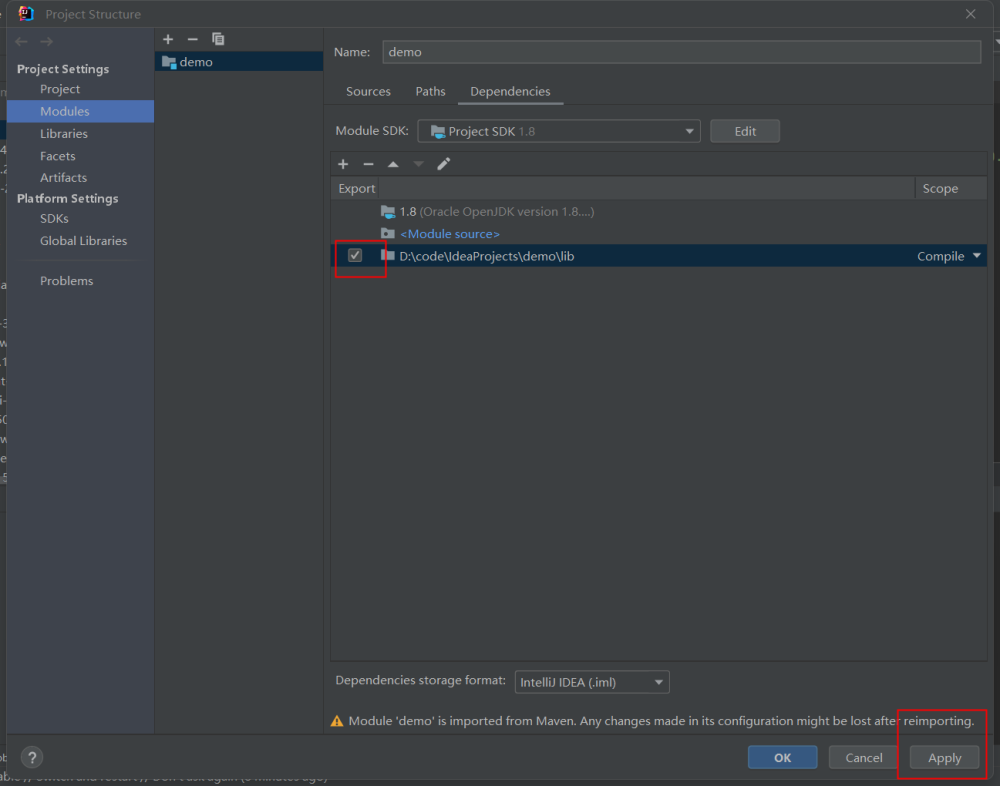Click the Name input field

tap(681, 52)
